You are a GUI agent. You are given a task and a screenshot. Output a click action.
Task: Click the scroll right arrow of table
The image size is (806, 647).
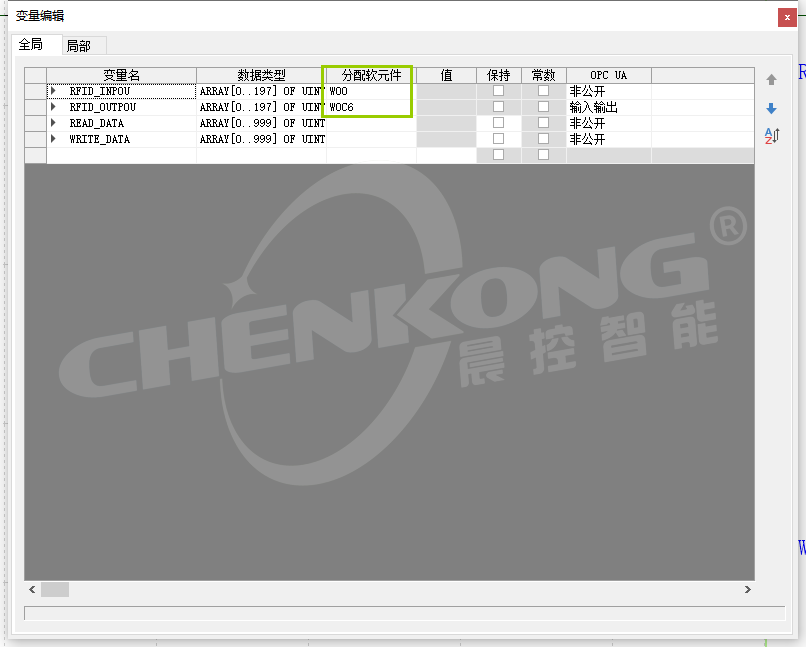click(x=746, y=590)
